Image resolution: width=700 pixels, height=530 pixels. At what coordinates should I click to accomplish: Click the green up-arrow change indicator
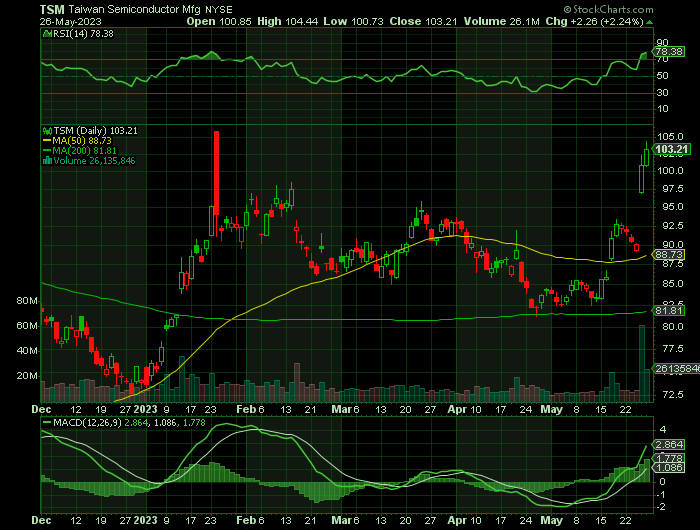pos(650,22)
